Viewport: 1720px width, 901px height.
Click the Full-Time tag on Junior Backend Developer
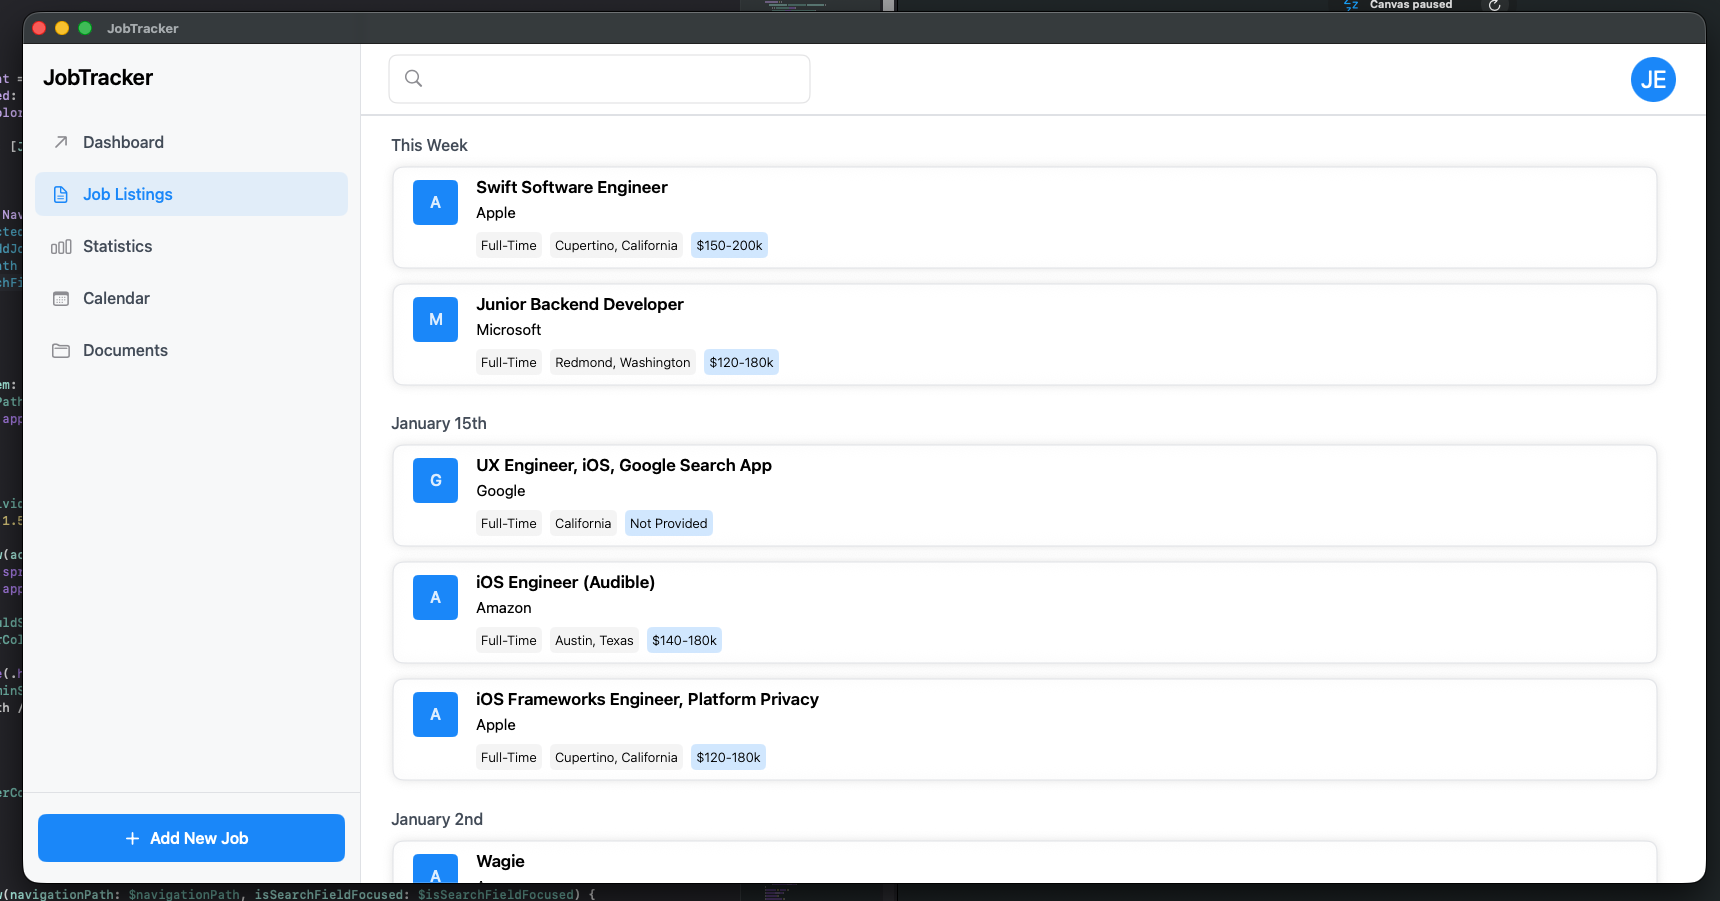[x=509, y=362]
